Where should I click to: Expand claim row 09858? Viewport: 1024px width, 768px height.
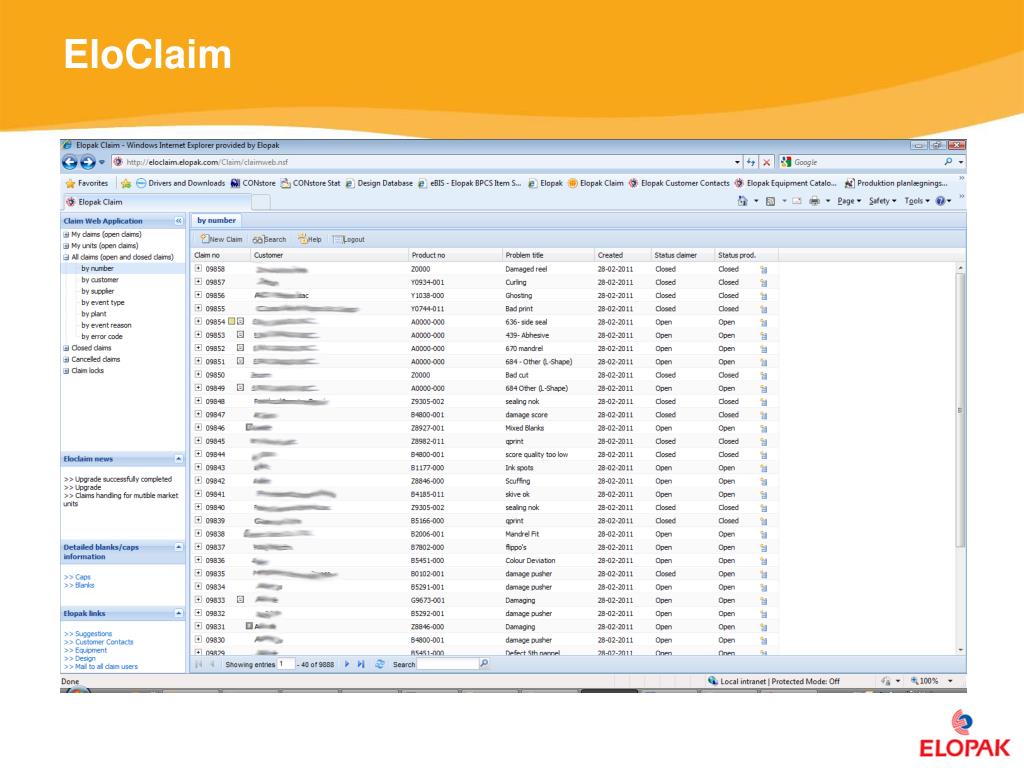click(199, 268)
